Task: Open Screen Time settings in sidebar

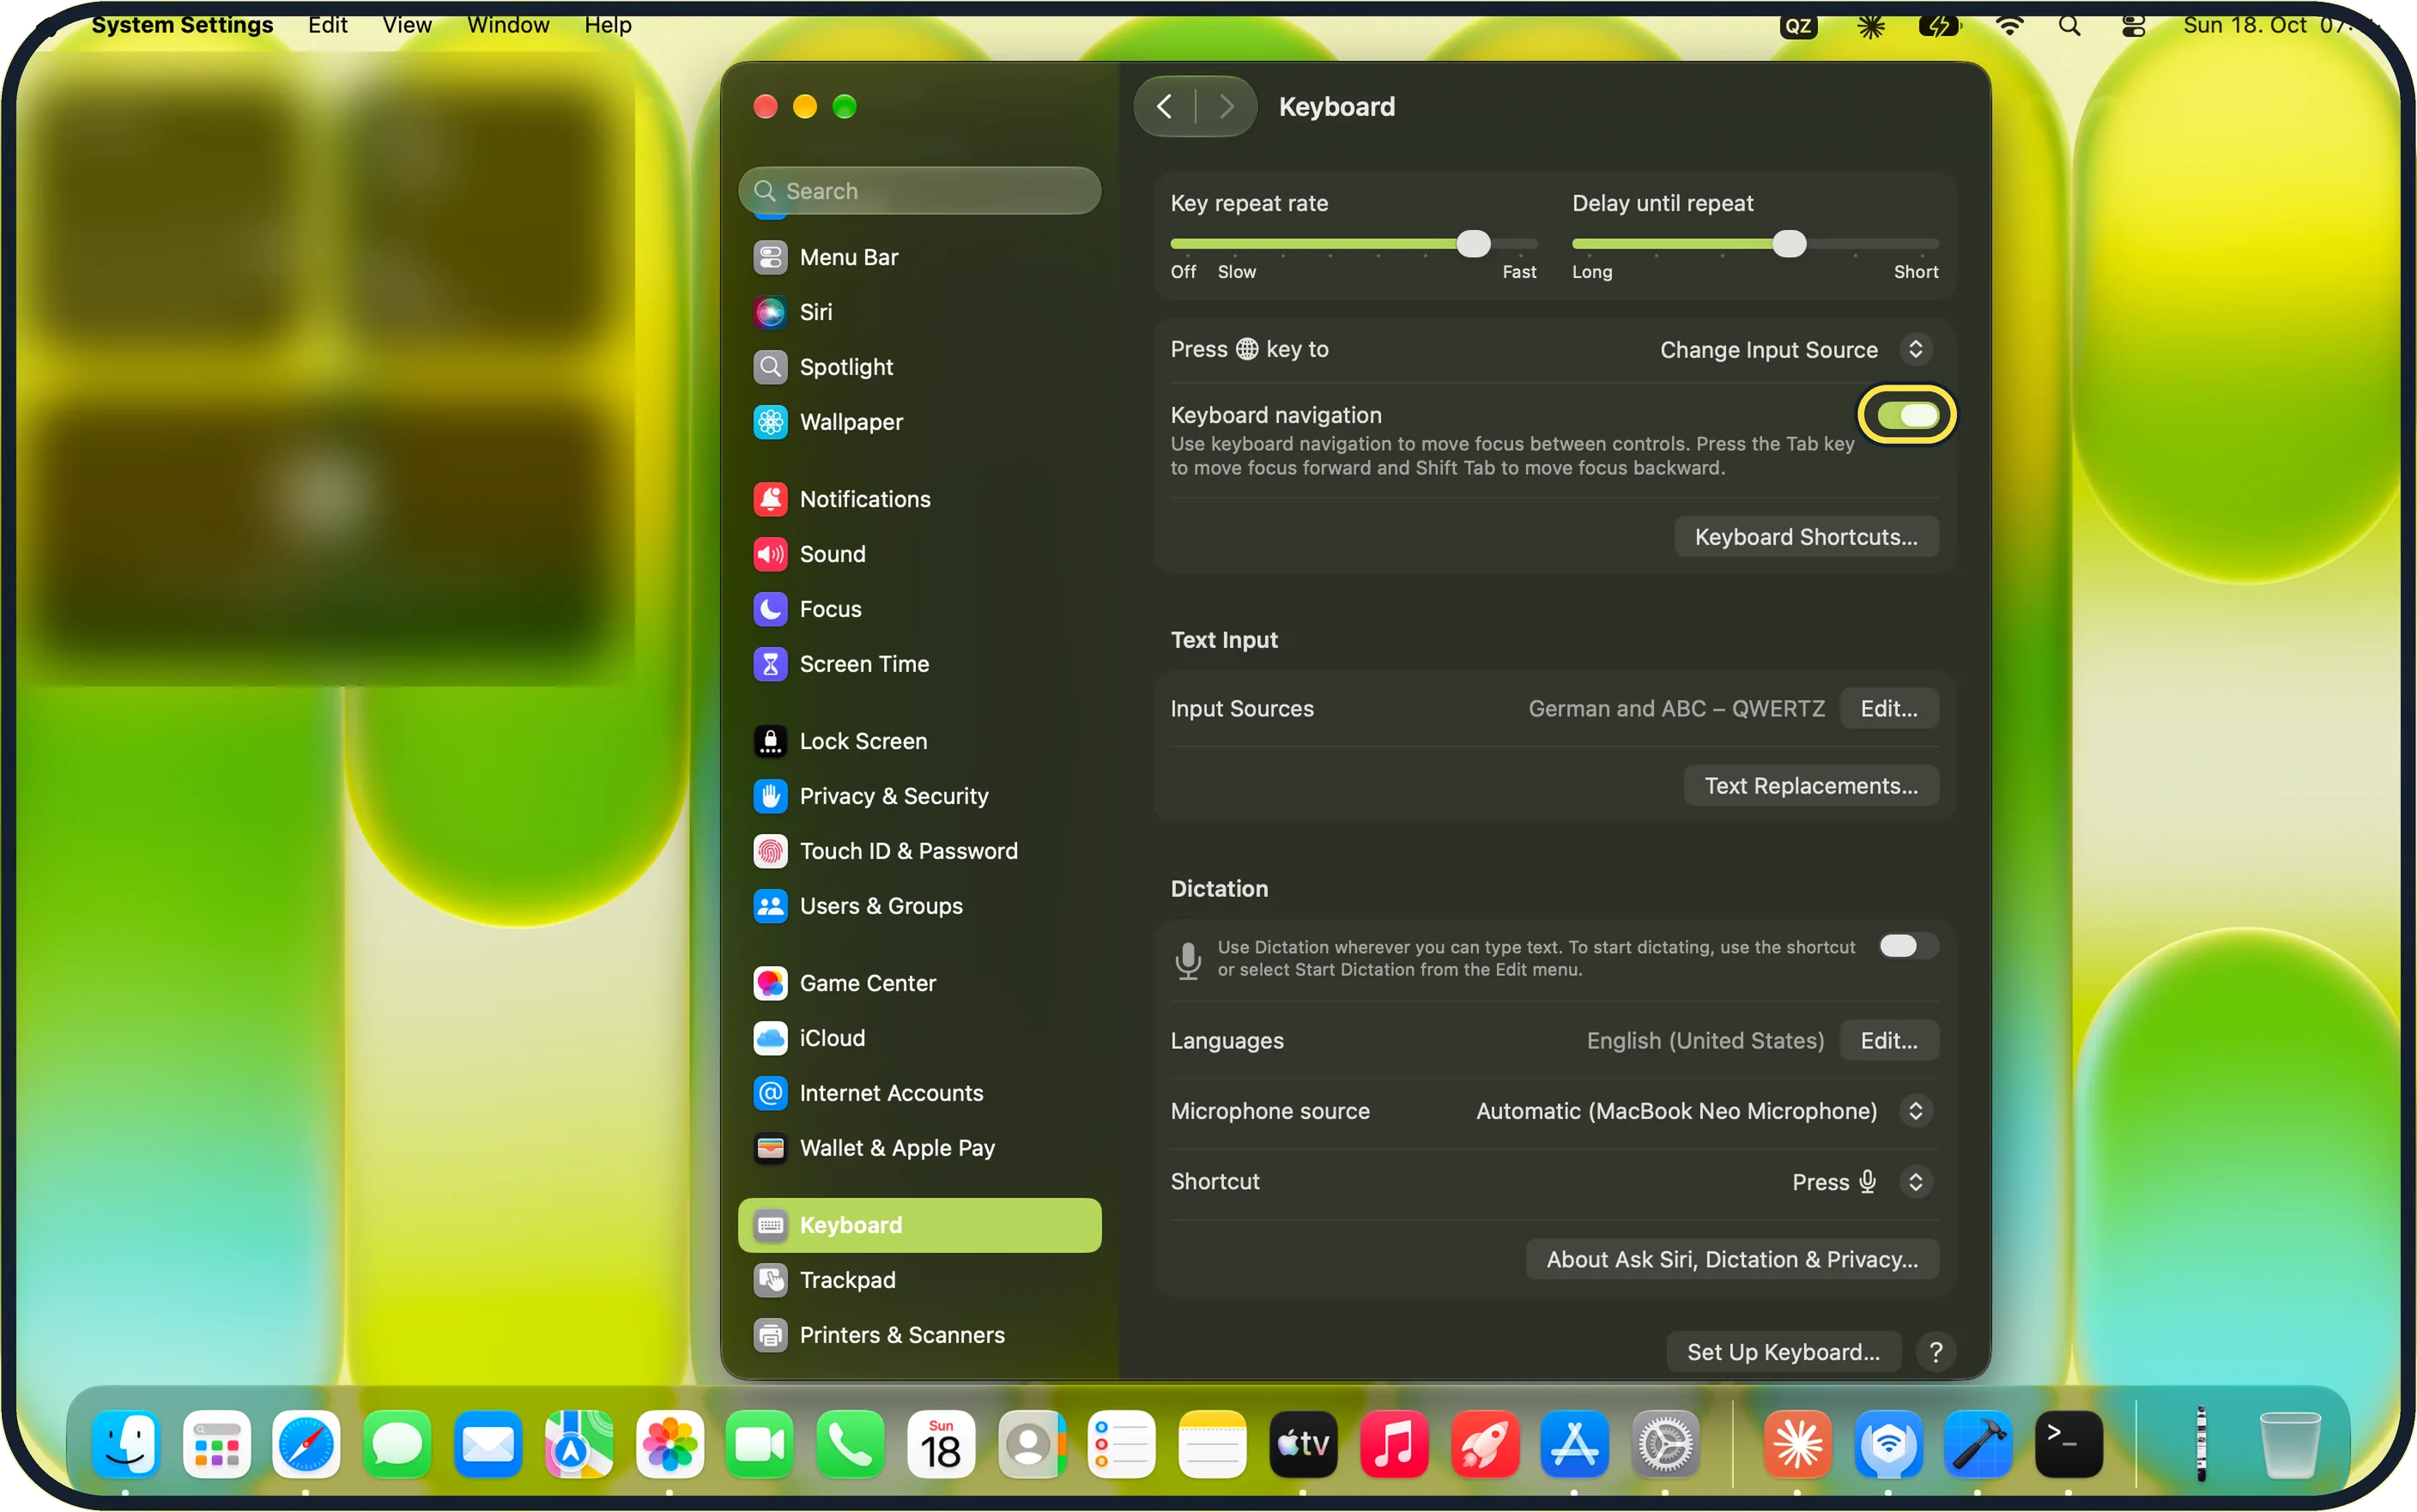Action: pyautogui.click(x=919, y=664)
